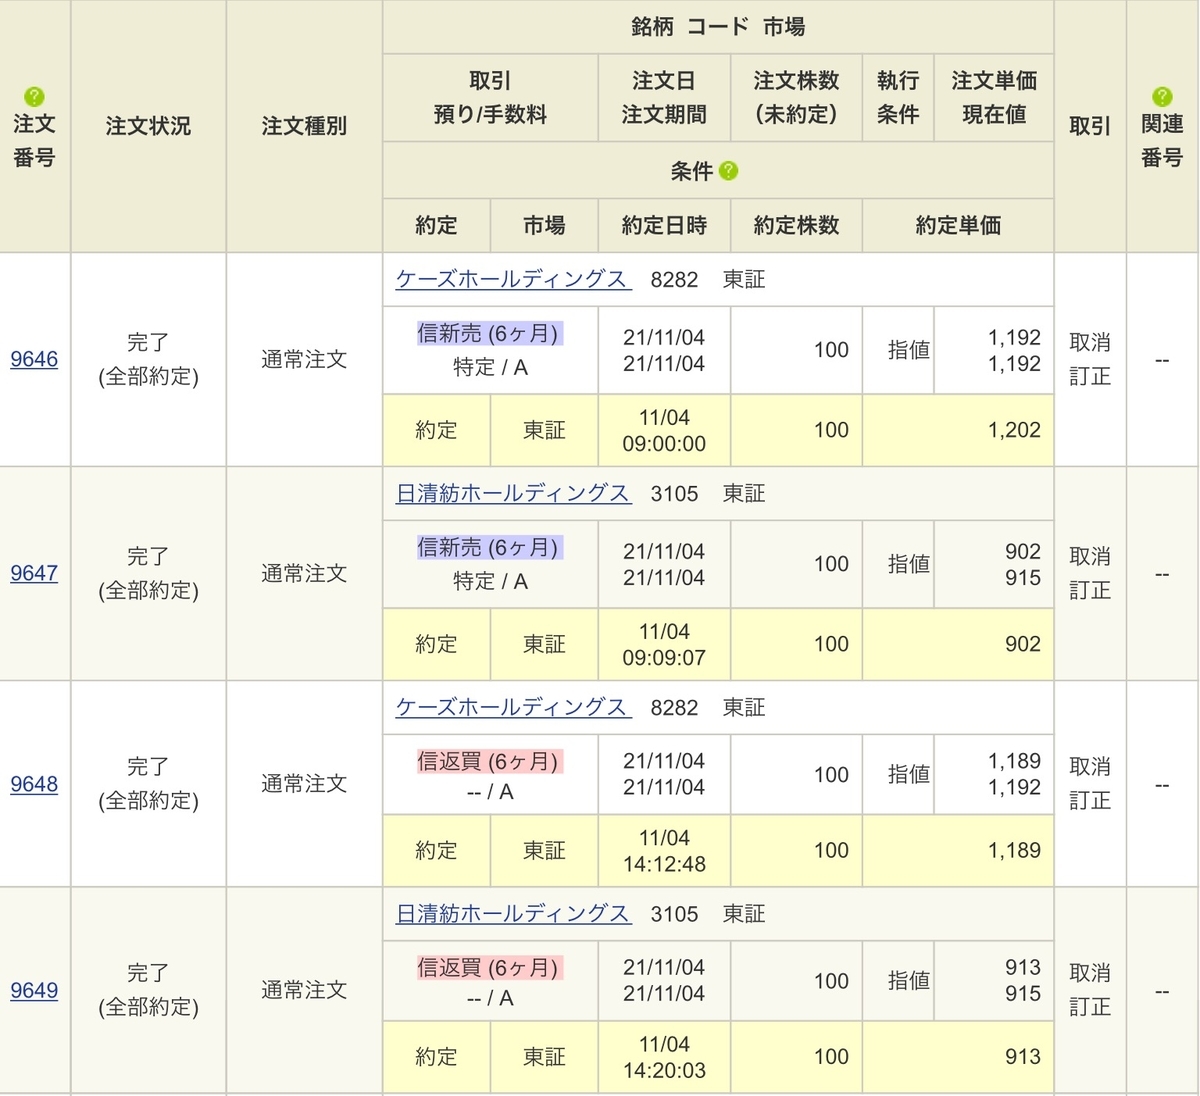Click 訂正 for order 9646
Viewport: 1200px width, 1096px height.
click(1090, 376)
